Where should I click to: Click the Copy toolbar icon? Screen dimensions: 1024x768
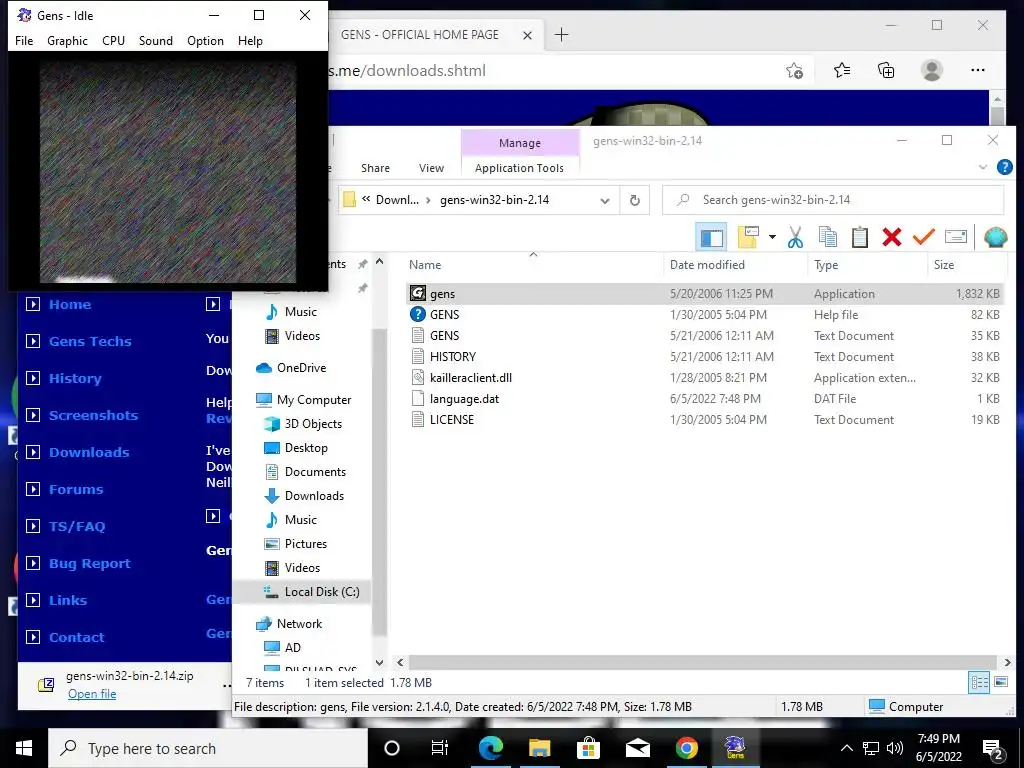point(827,237)
